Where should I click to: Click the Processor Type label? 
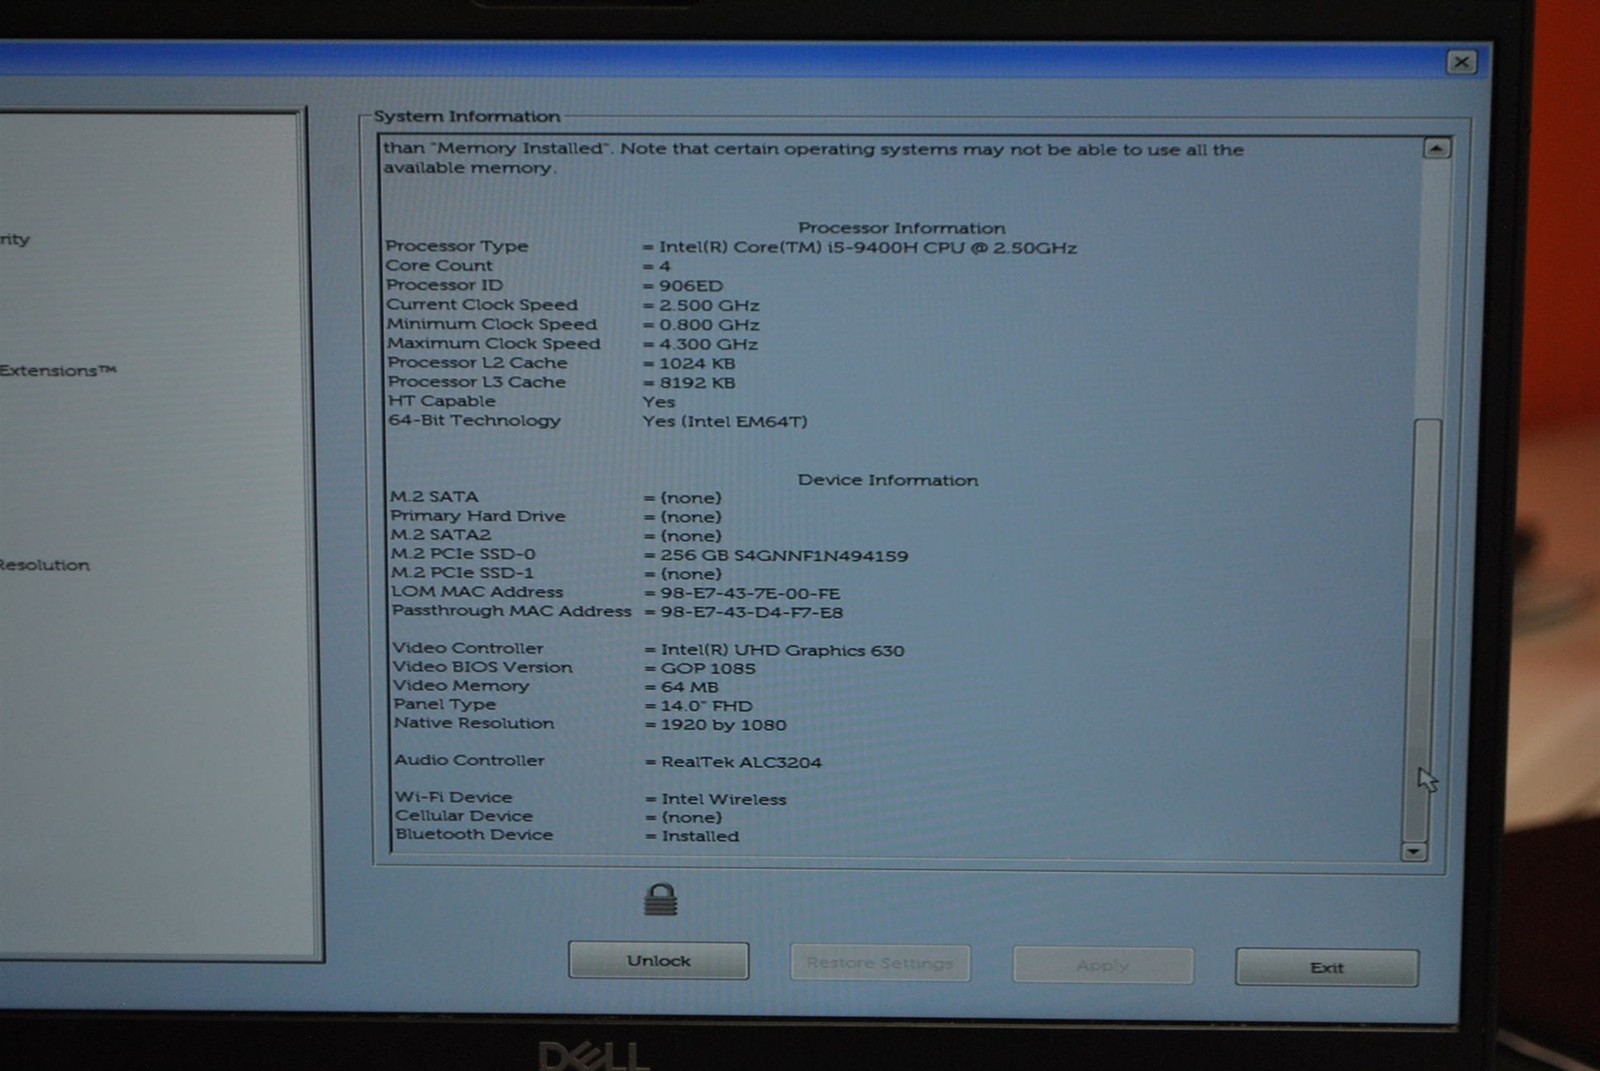[457, 246]
